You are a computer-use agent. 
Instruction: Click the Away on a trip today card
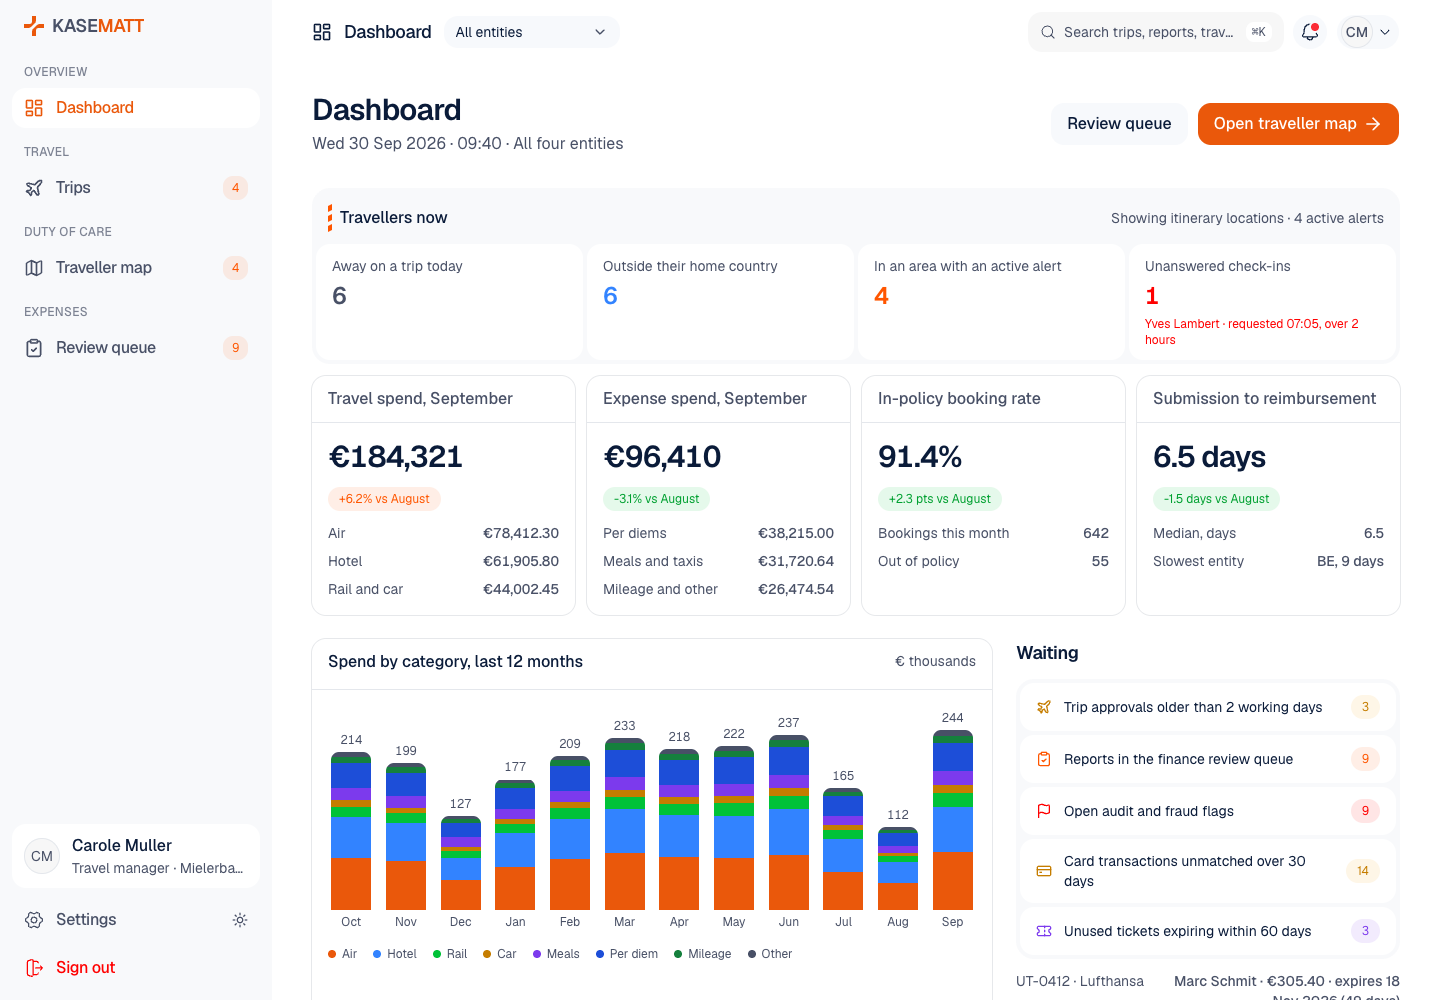point(449,302)
